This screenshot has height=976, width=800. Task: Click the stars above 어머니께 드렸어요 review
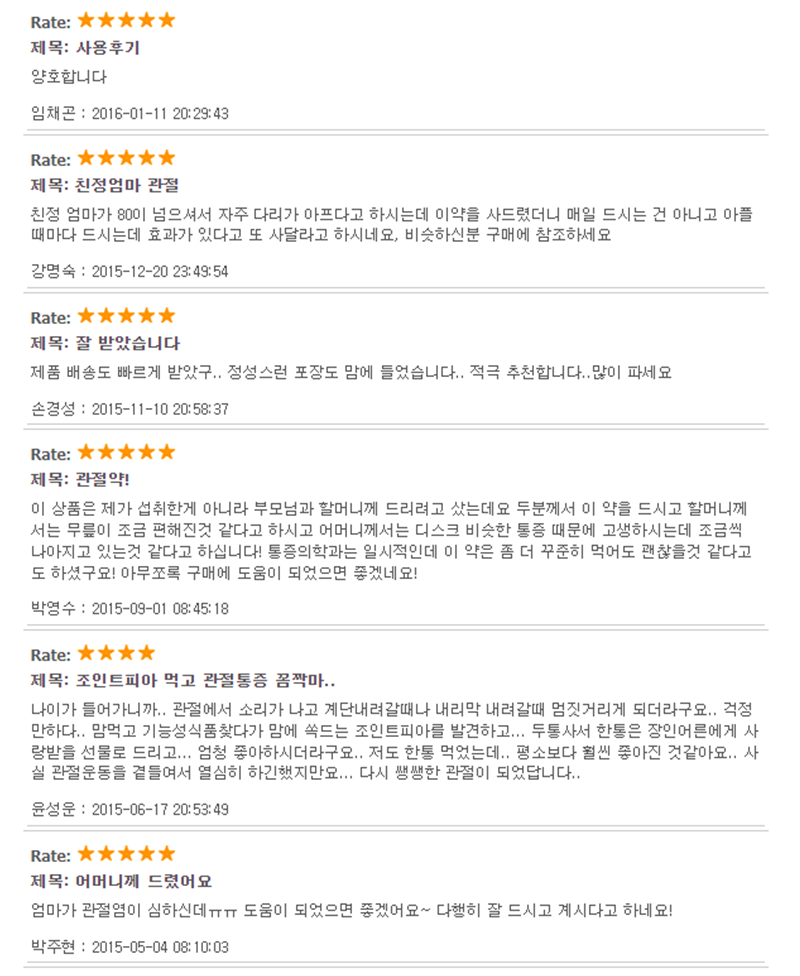(x=126, y=854)
